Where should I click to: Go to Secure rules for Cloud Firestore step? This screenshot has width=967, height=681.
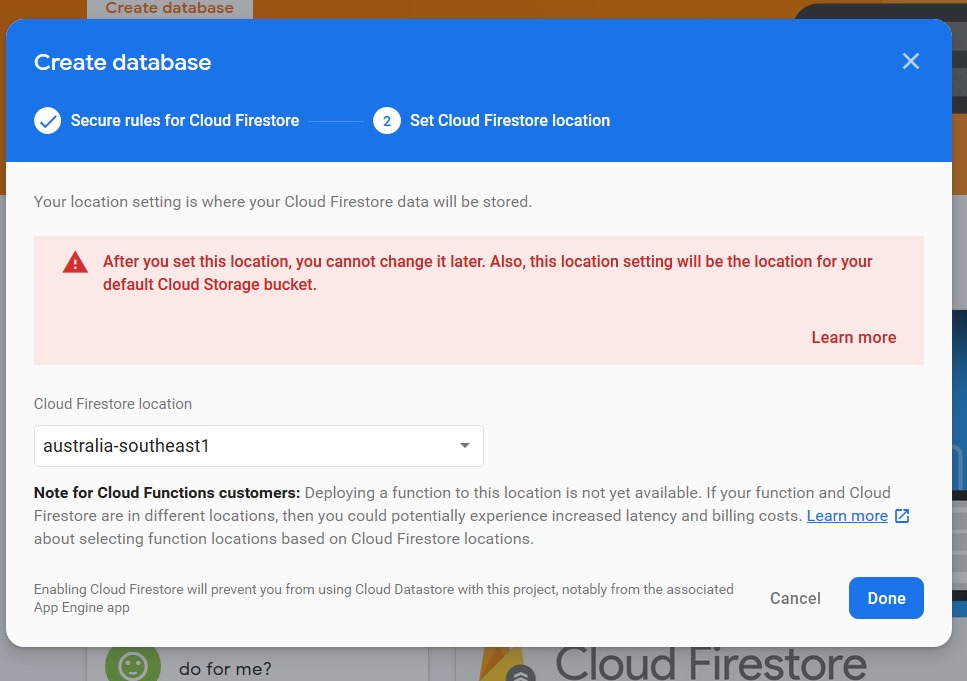click(184, 121)
